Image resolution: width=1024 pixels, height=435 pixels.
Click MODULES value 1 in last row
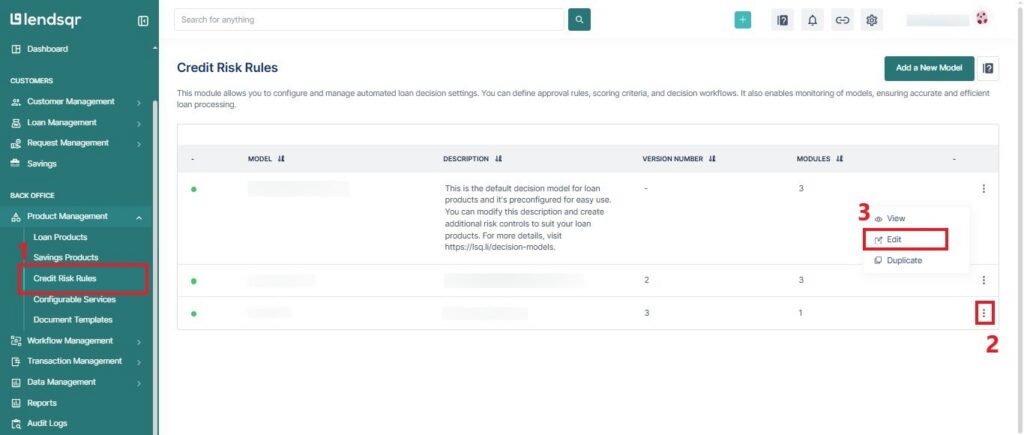click(800, 314)
